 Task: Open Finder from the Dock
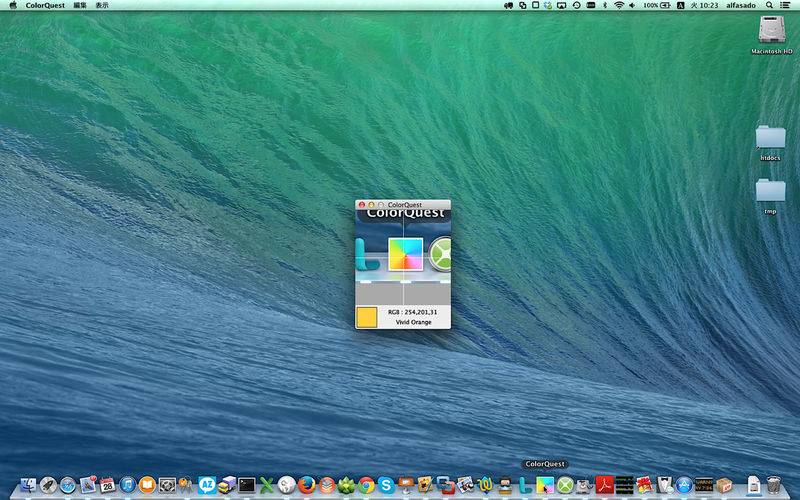pos(28,485)
